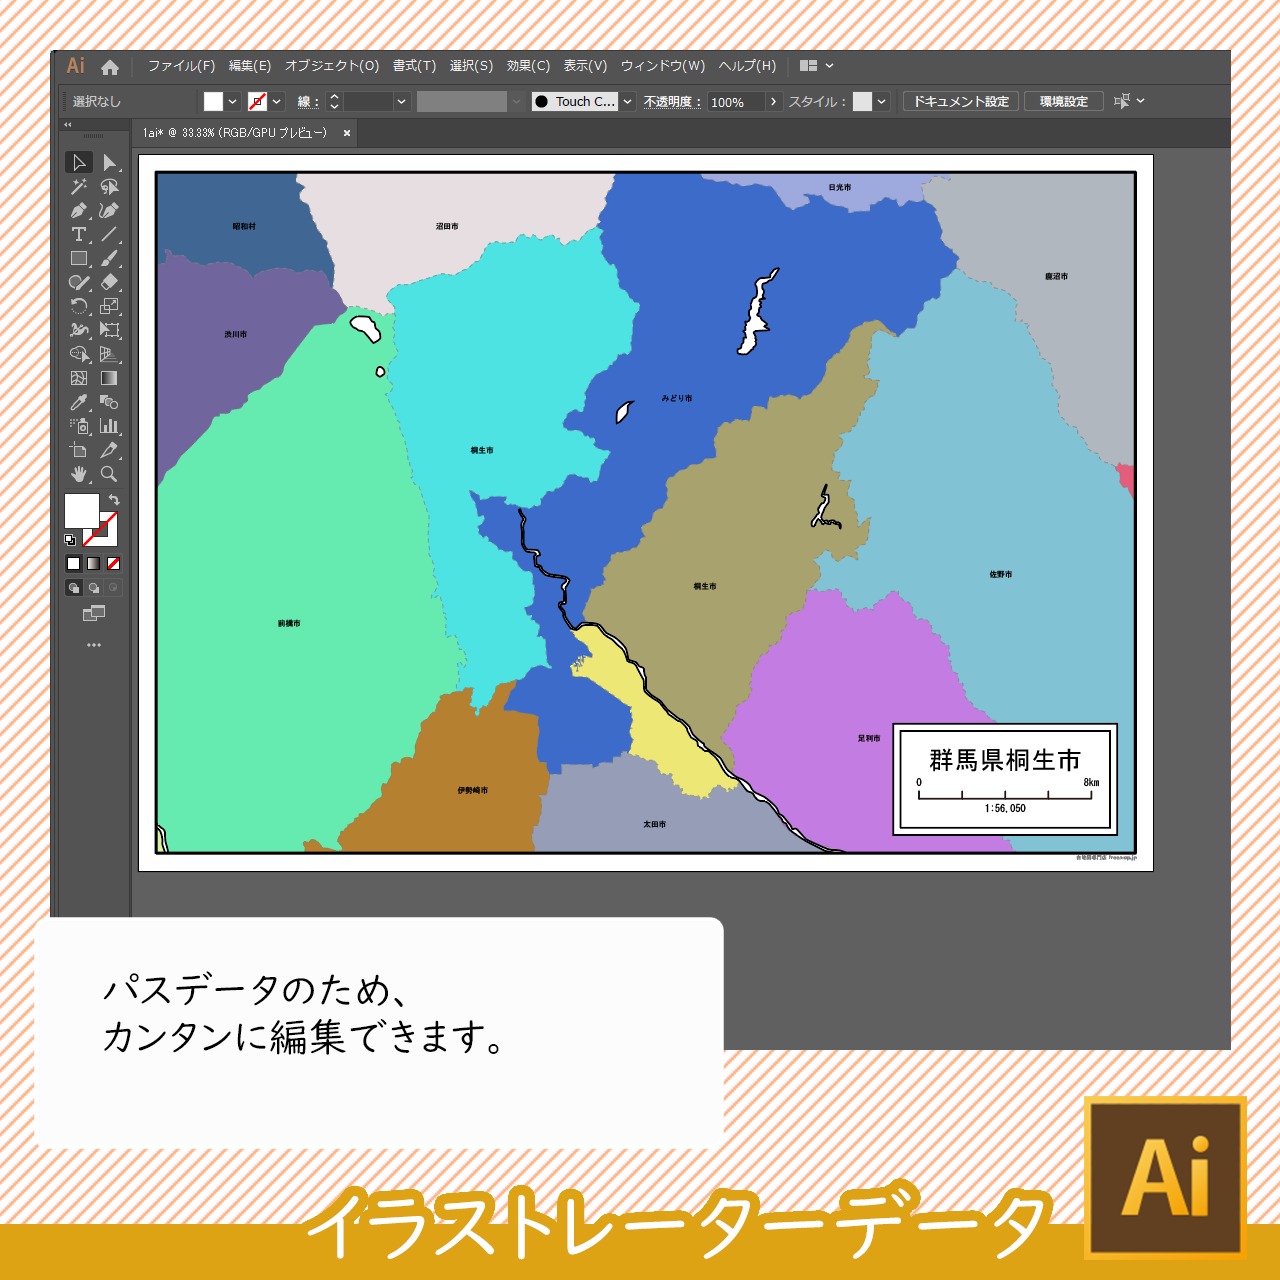Select the Blend tool

(x=110, y=402)
